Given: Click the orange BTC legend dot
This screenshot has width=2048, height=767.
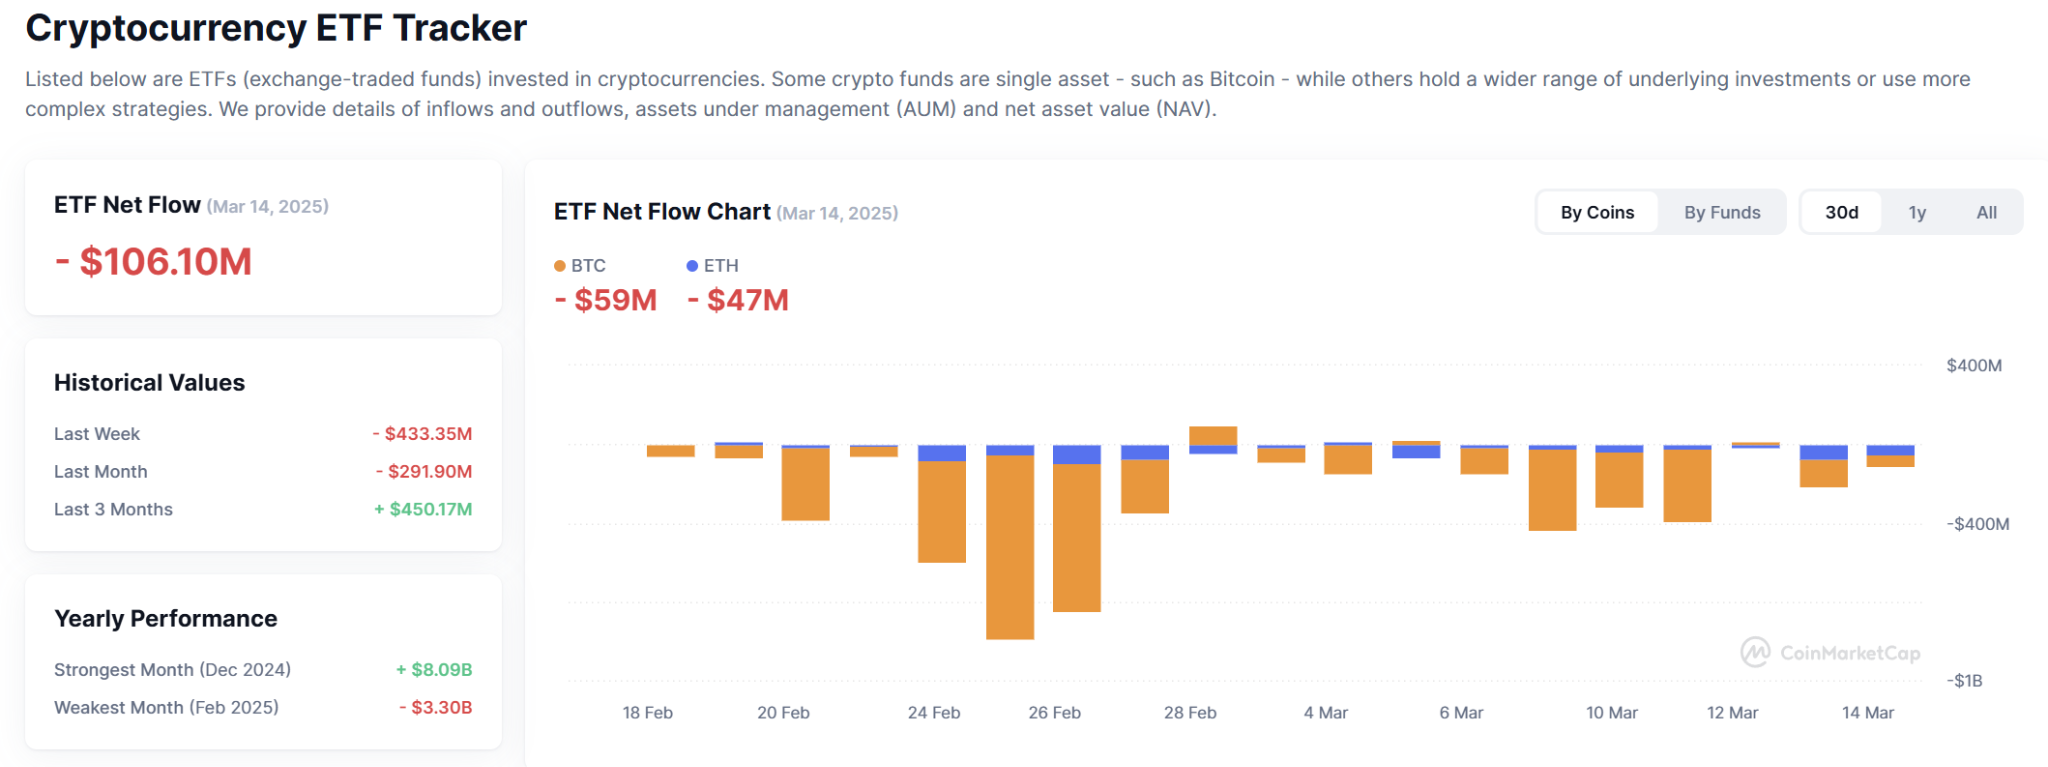Looking at the screenshot, I should (x=560, y=266).
